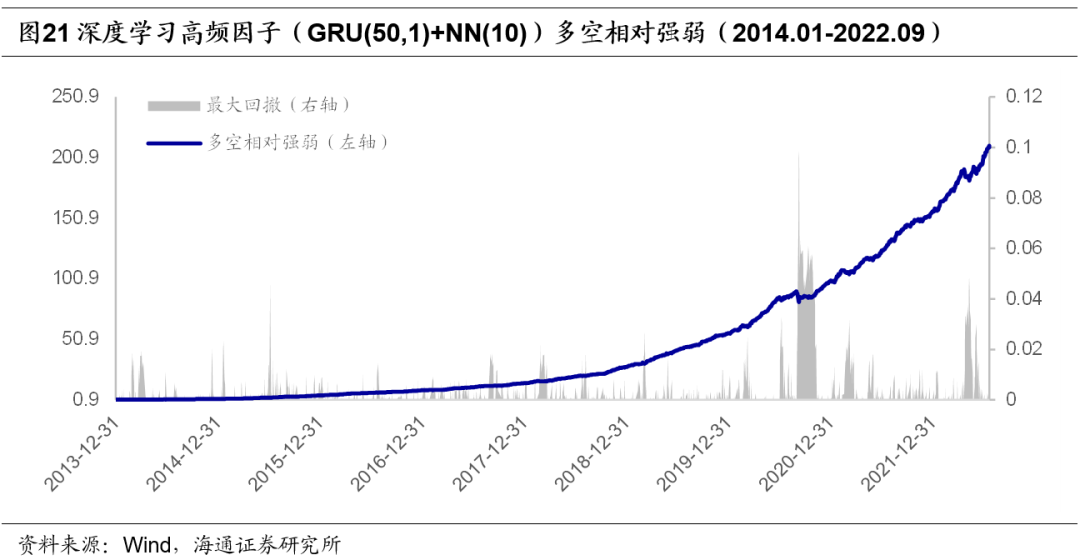Click legend label '多空相对强弱（左轴）'

click(298, 142)
